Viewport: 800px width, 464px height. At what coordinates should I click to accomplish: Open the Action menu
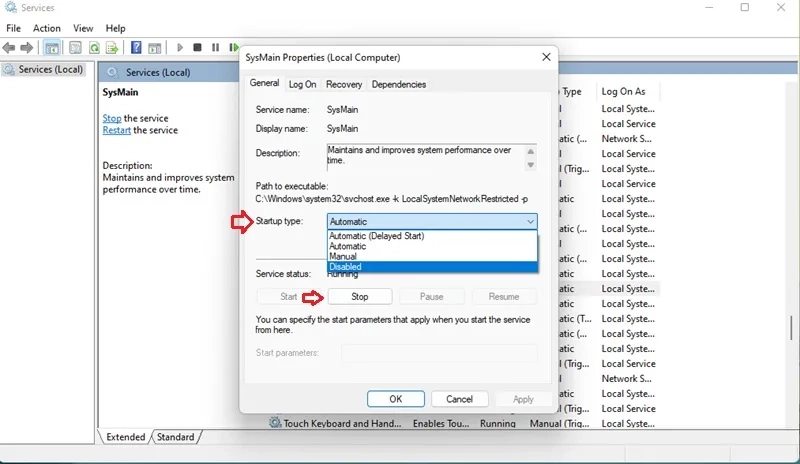[x=47, y=28]
